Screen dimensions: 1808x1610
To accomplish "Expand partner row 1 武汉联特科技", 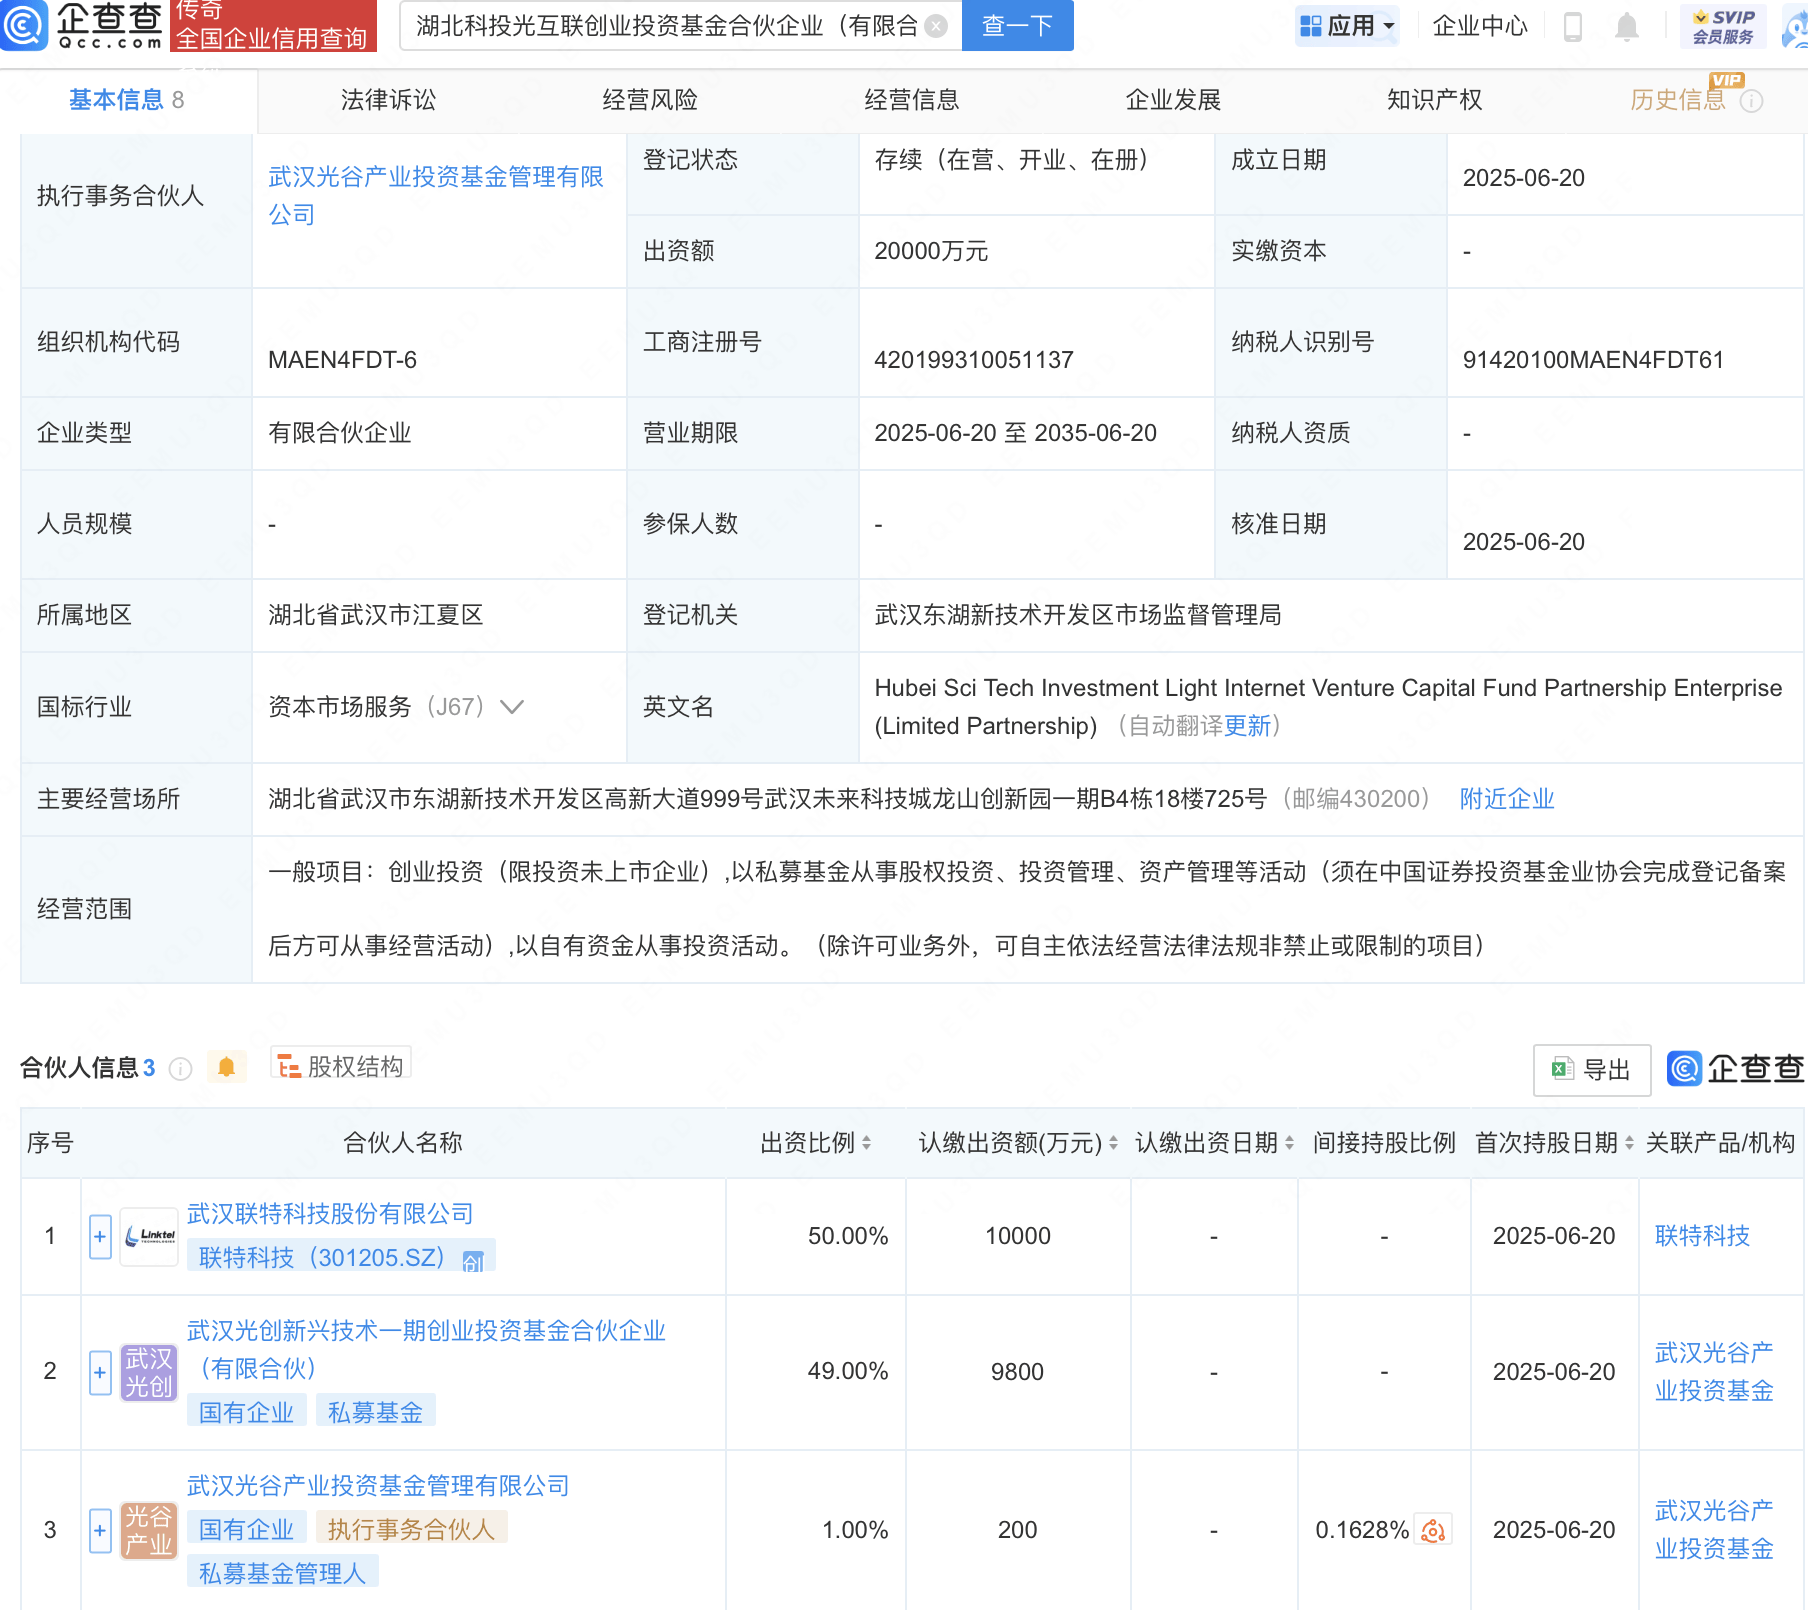I will click(100, 1237).
